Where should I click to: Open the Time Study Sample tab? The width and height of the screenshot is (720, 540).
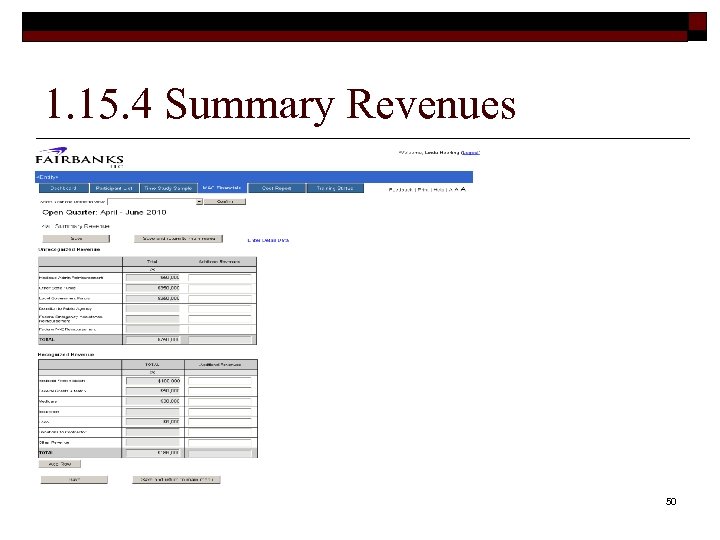tap(168, 188)
